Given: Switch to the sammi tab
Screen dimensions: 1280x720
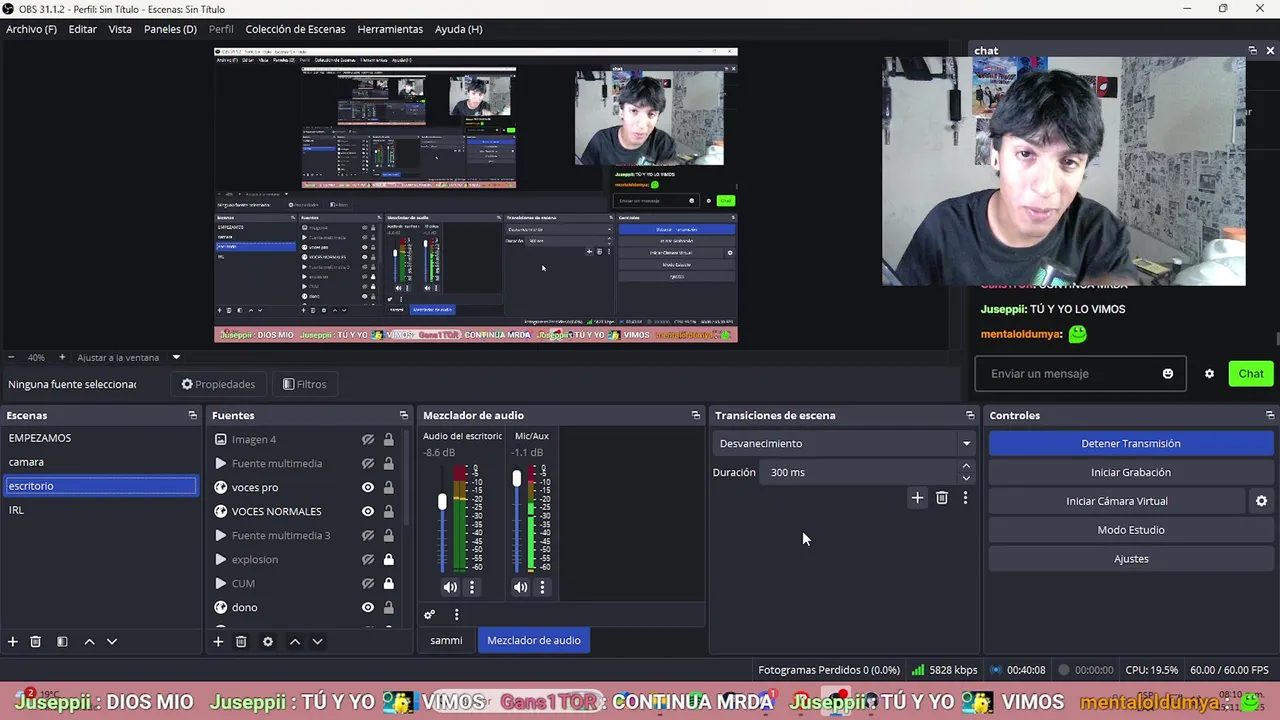Looking at the screenshot, I should [446, 640].
